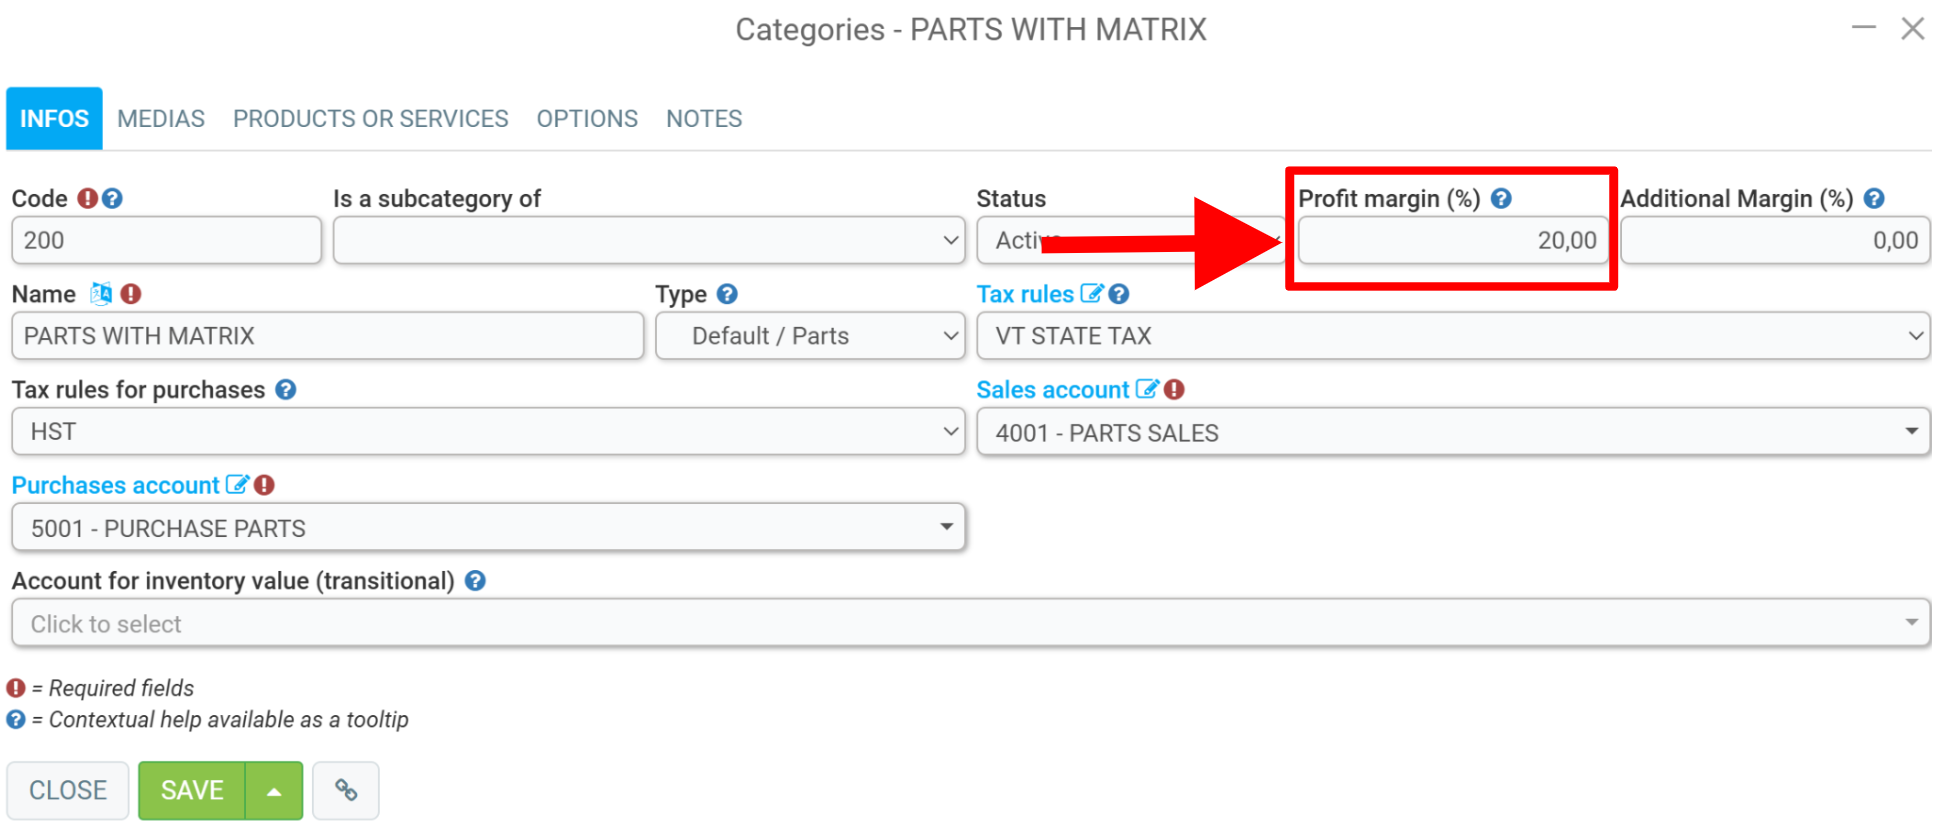Click the translate icon beside Name
Viewport: 1936px width, 827px height.
click(101, 293)
